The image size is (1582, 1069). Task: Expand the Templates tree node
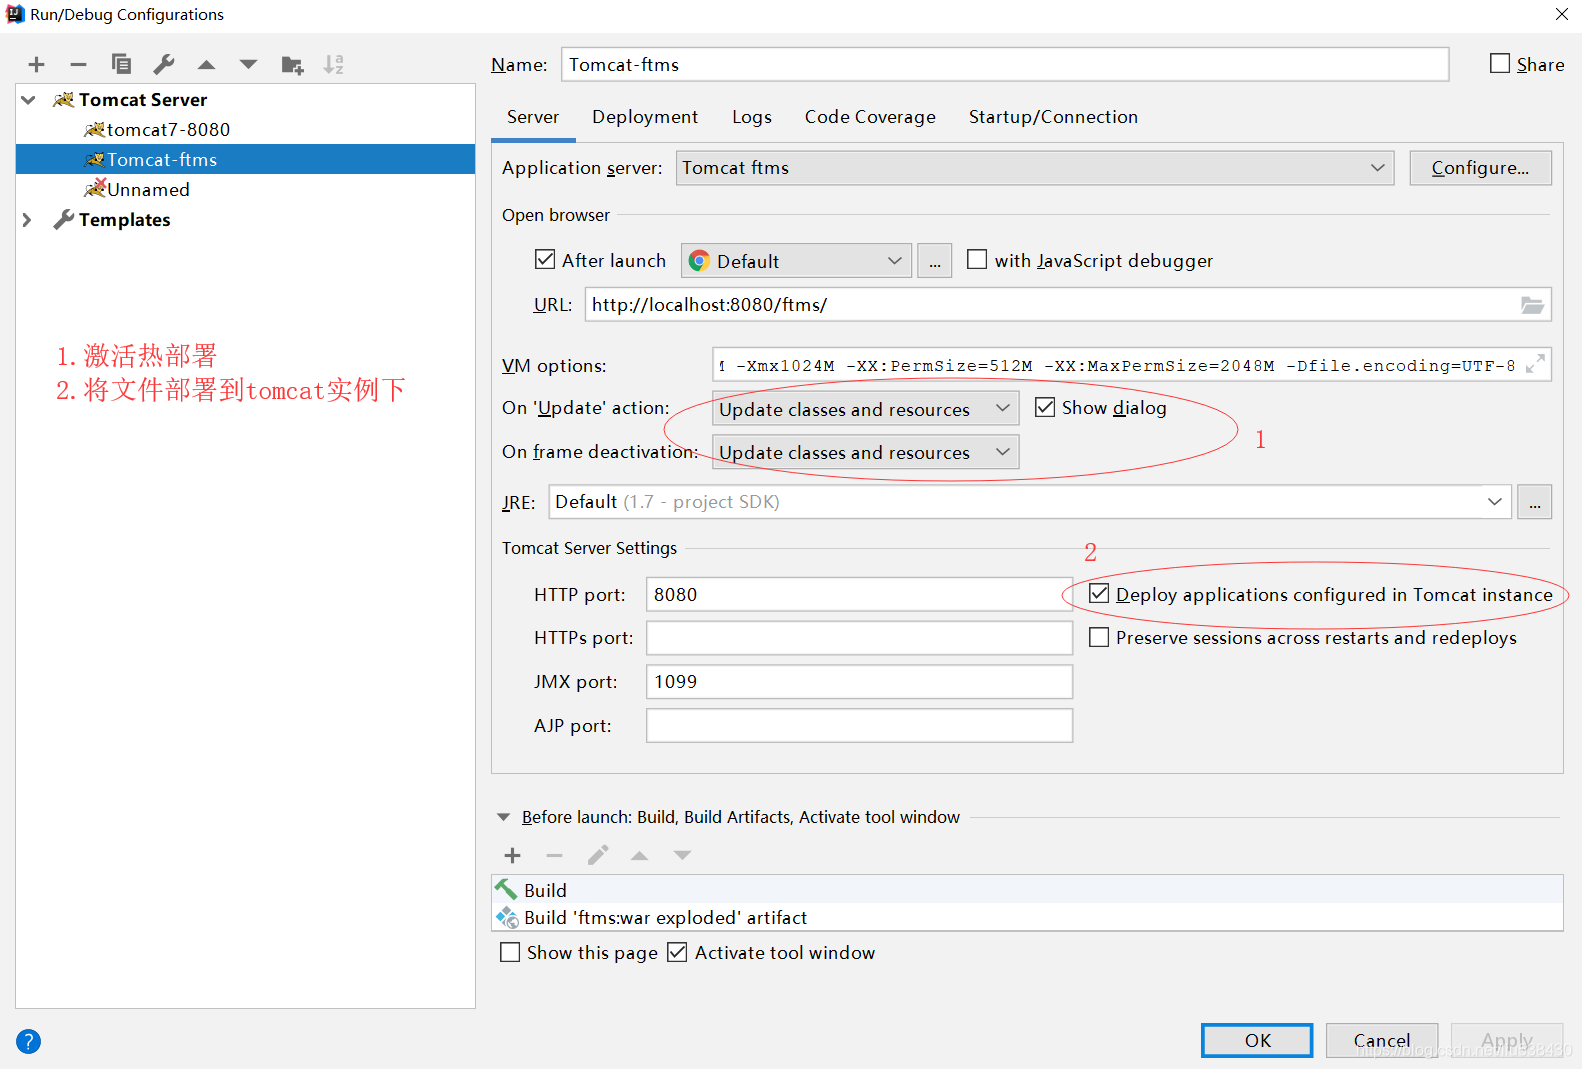point(27,220)
